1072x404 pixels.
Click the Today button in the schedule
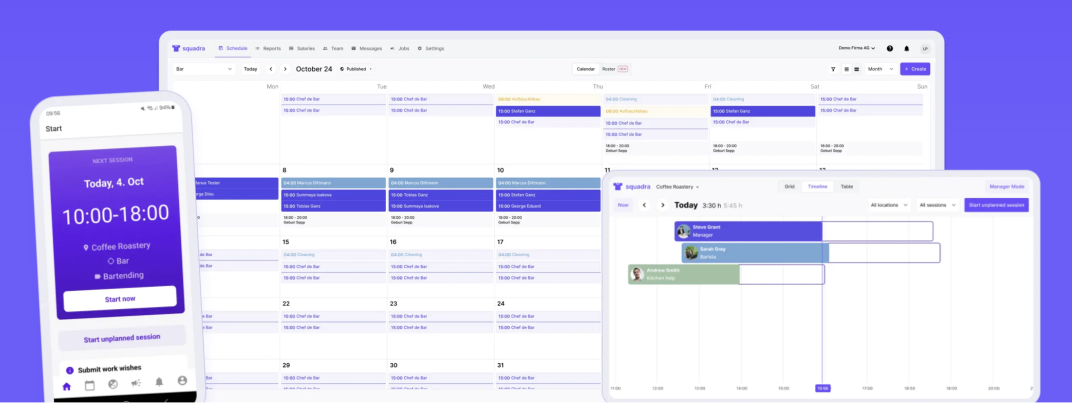pos(251,69)
